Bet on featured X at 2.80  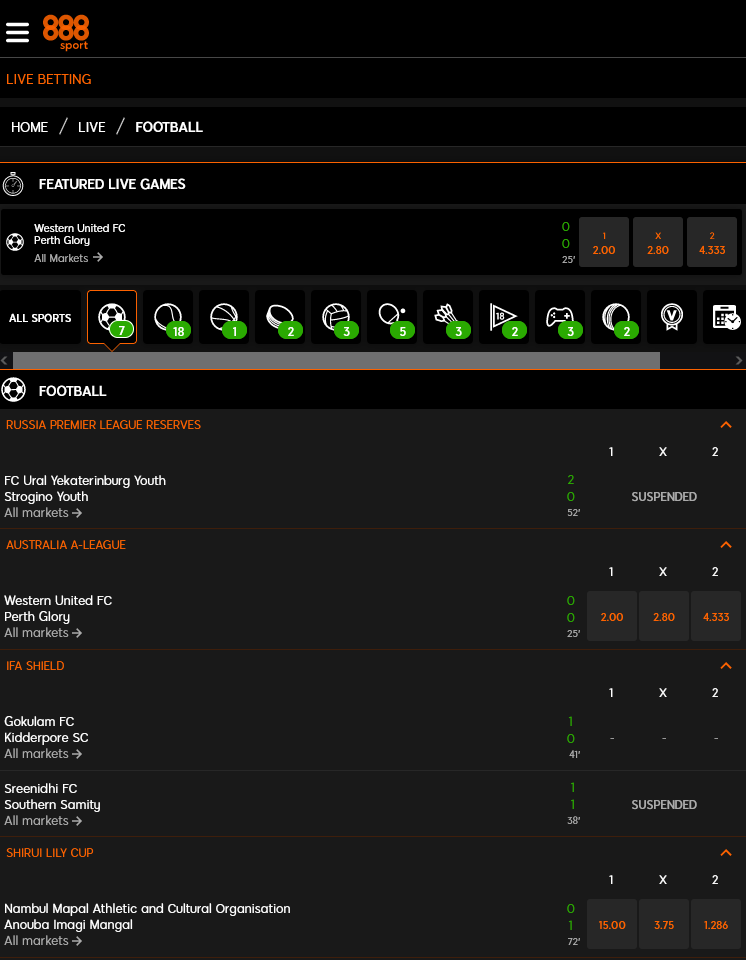(658, 242)
